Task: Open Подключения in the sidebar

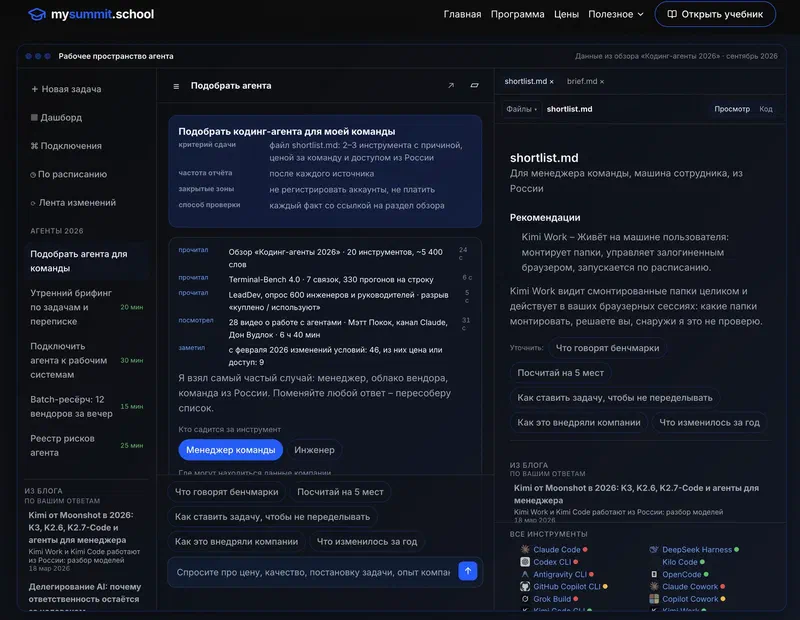Action: click(87, 146)
